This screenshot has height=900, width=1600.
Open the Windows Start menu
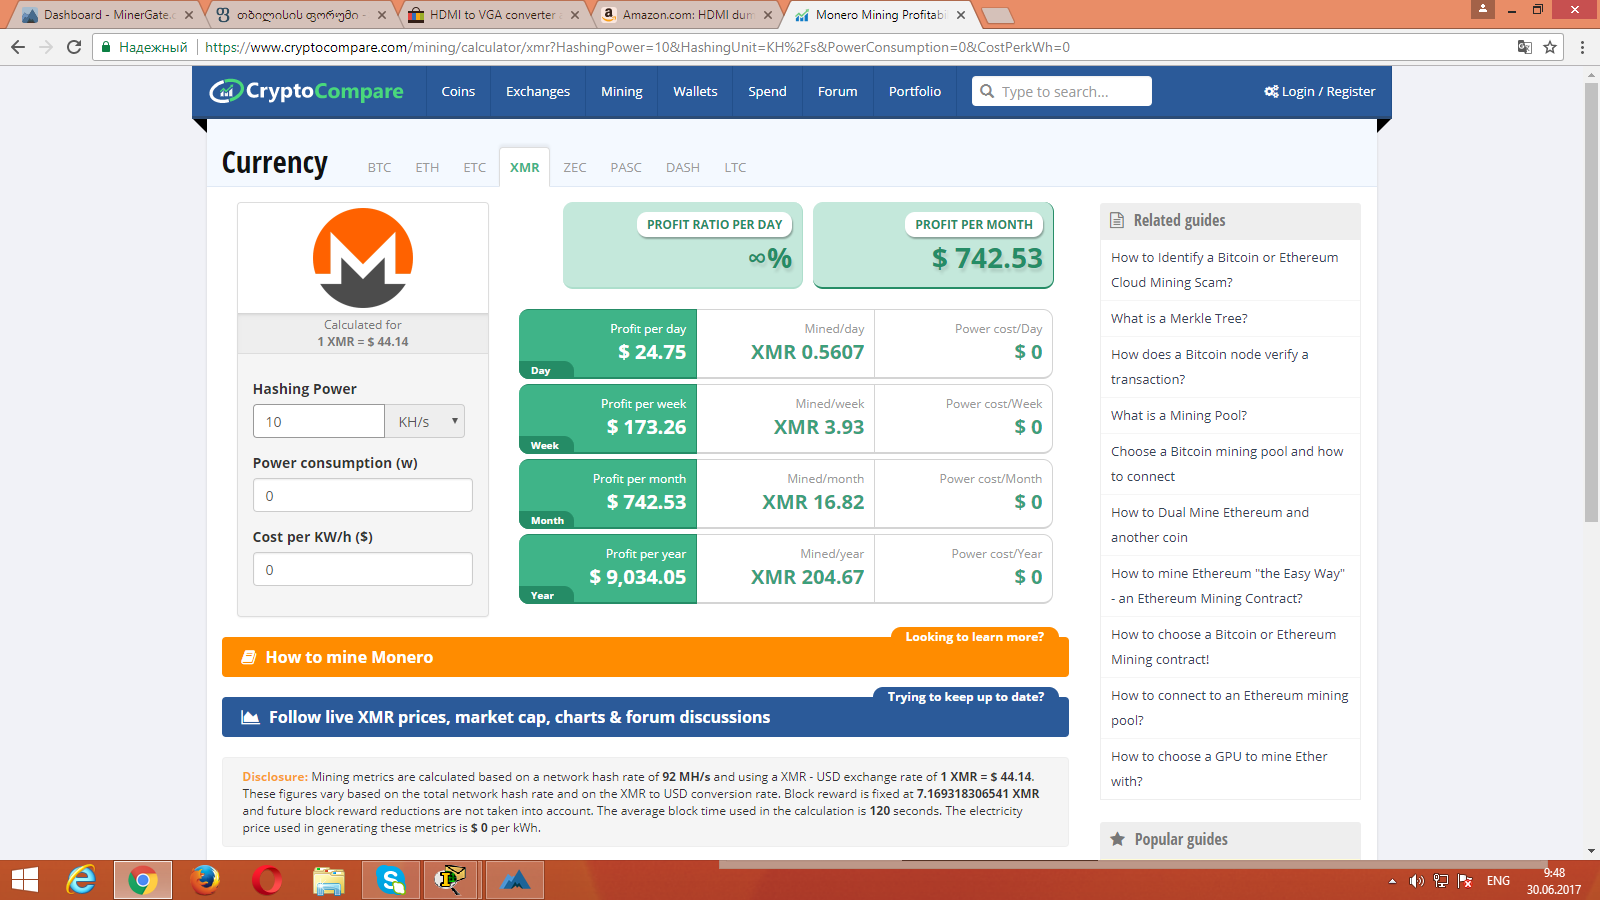[24, 880]
